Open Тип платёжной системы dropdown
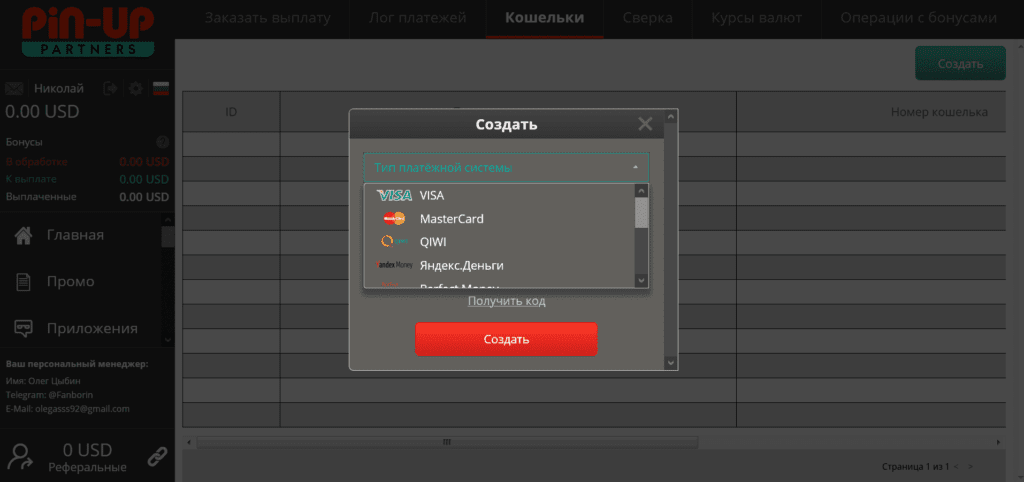 [506, 168]
